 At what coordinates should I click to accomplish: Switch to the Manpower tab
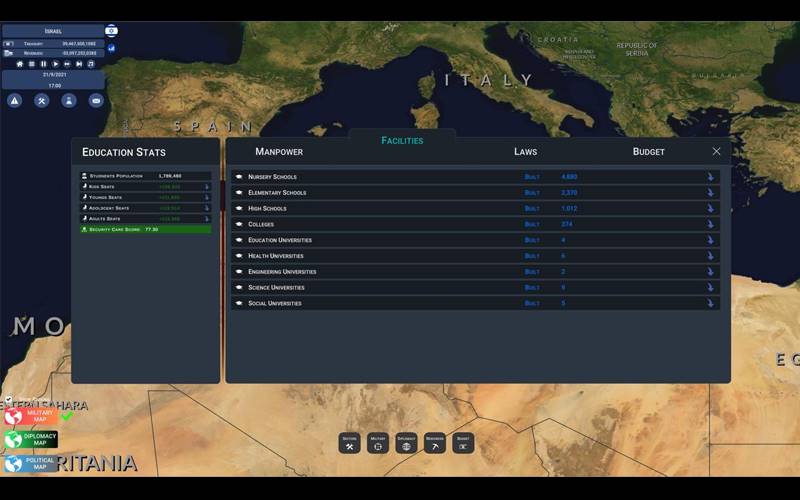[x=279, y=152]
